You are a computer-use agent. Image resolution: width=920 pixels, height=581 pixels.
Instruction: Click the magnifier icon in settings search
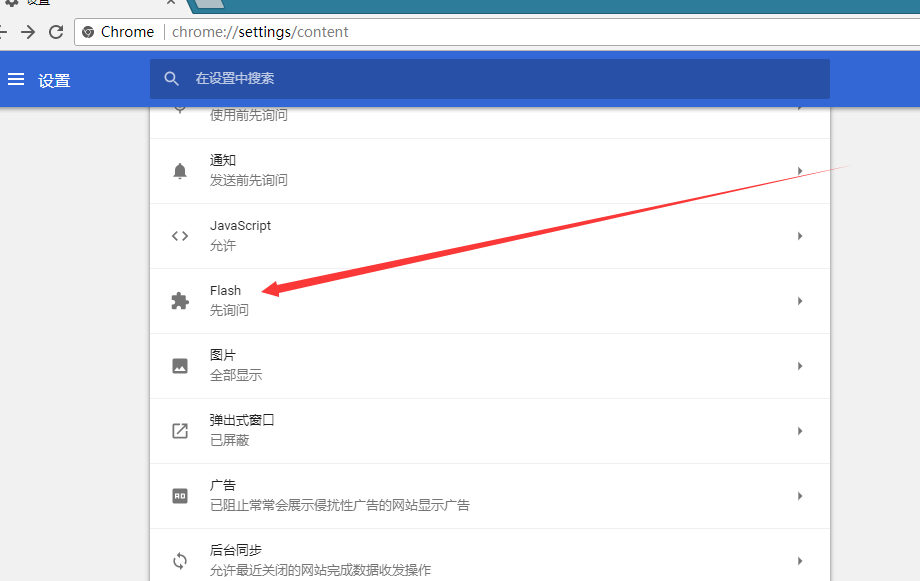[x=172, y=79]
